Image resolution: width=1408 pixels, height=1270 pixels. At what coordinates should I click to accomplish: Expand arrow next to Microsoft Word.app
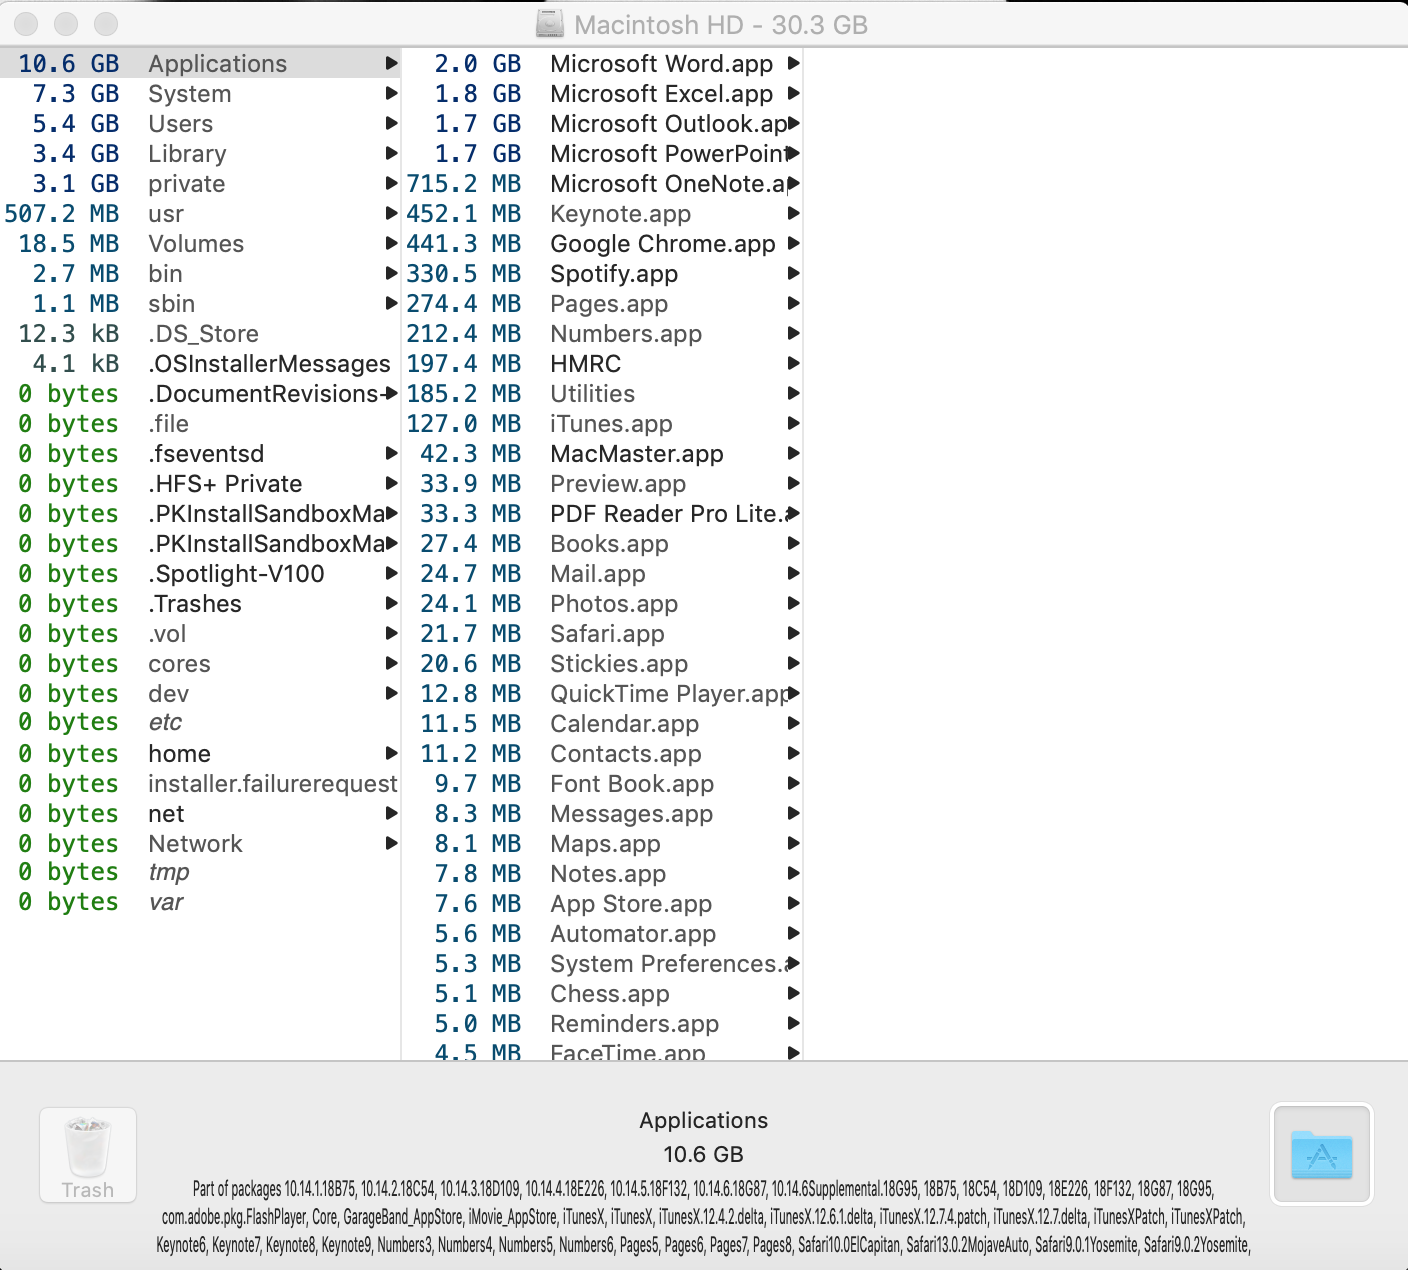794,64
